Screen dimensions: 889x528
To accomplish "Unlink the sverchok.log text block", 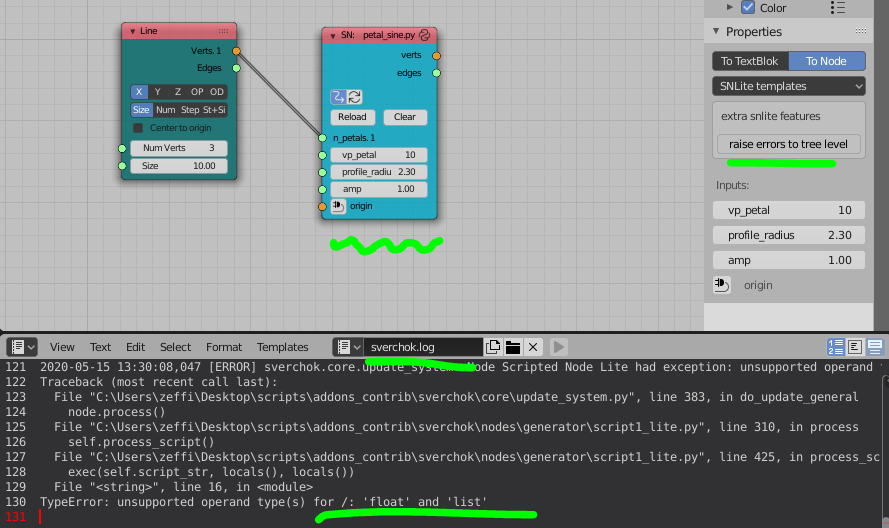I will [x=533, y=347].
